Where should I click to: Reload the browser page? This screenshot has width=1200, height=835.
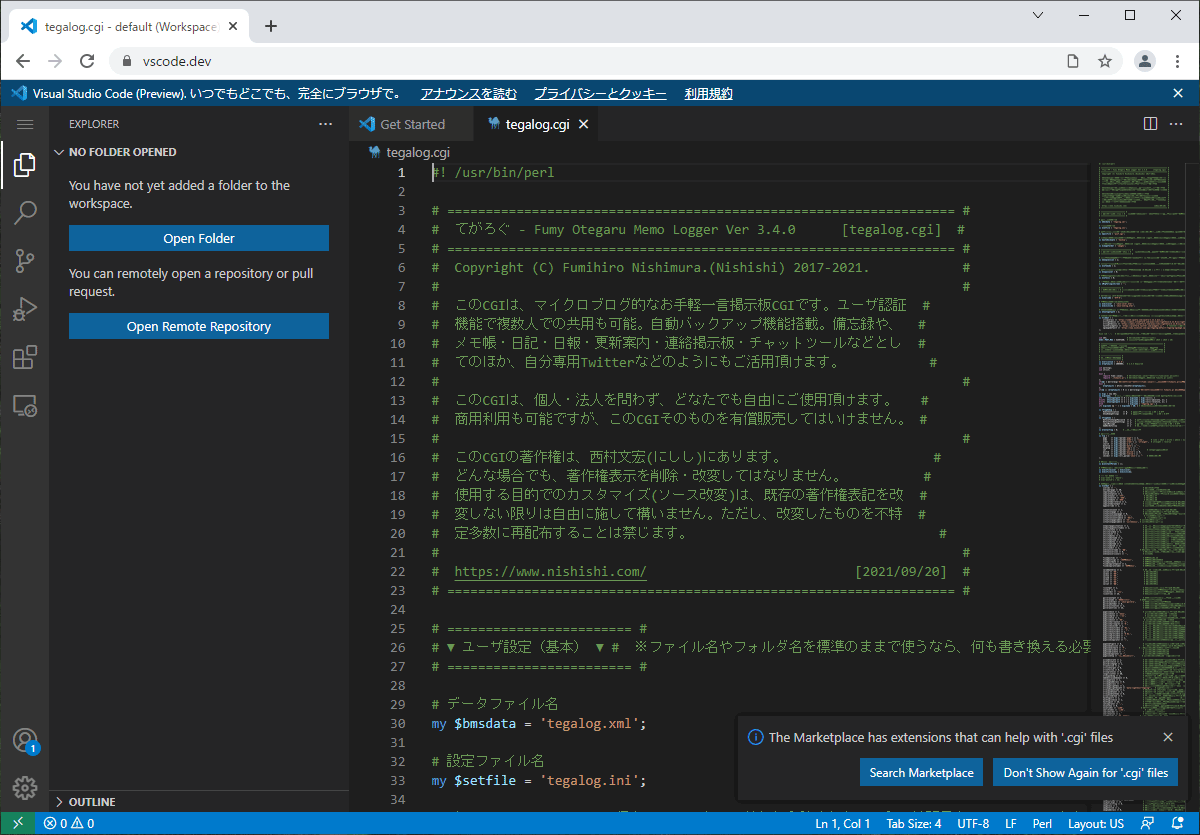88,61
